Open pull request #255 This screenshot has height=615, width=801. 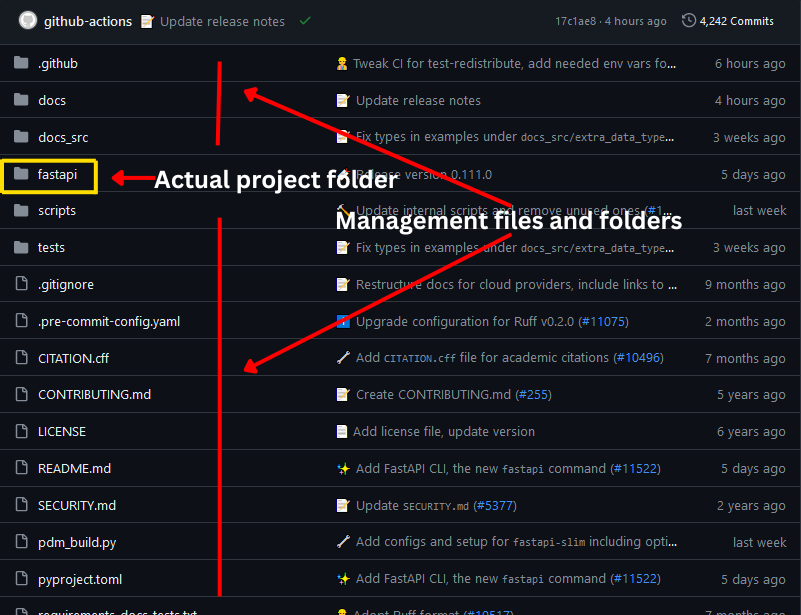pyautogui.click(x=533, y=394)
